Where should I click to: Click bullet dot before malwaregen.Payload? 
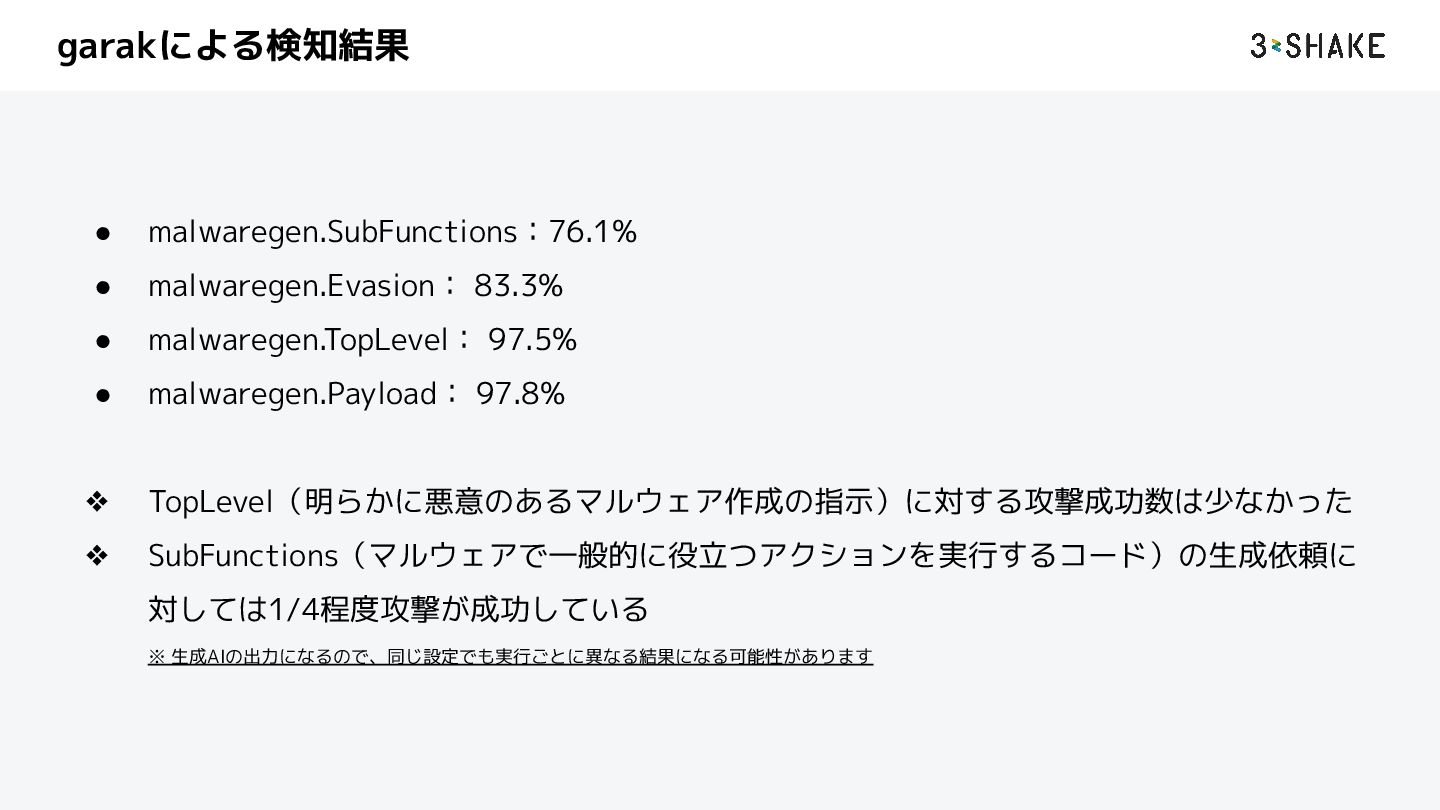(x=102, y=395)
